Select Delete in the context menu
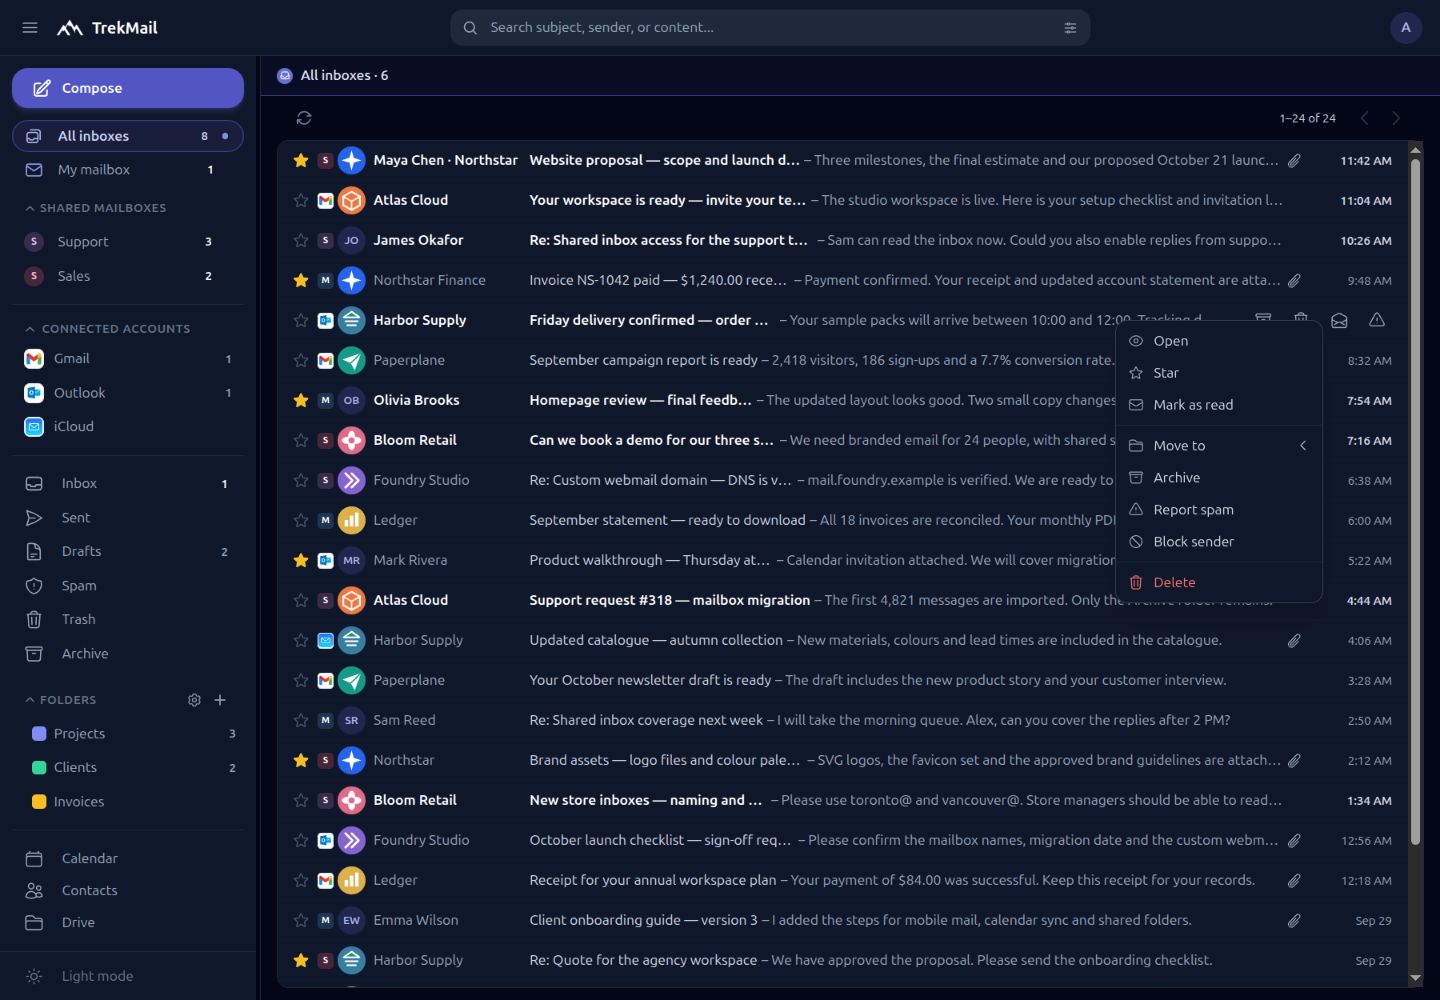 point(1219,583)
